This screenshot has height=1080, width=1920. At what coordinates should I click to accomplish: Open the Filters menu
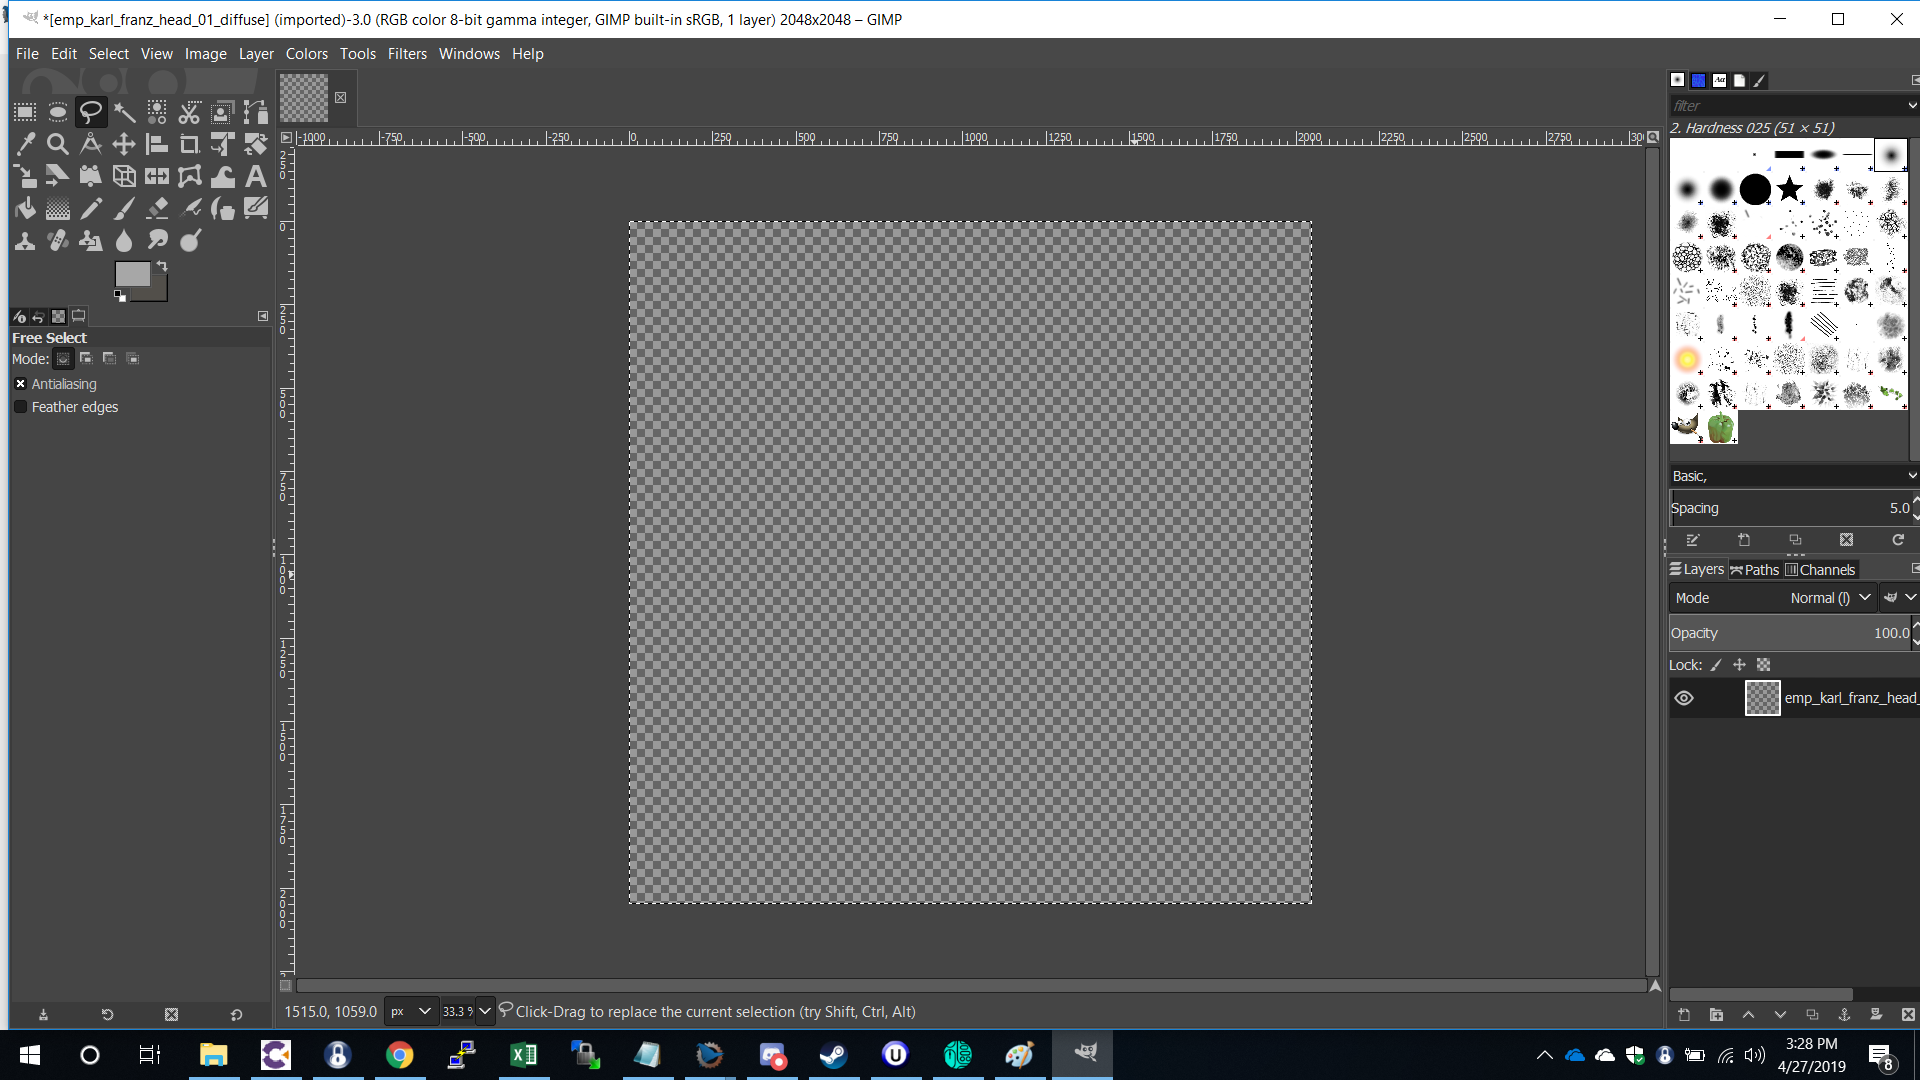click(x=407, y=54)
